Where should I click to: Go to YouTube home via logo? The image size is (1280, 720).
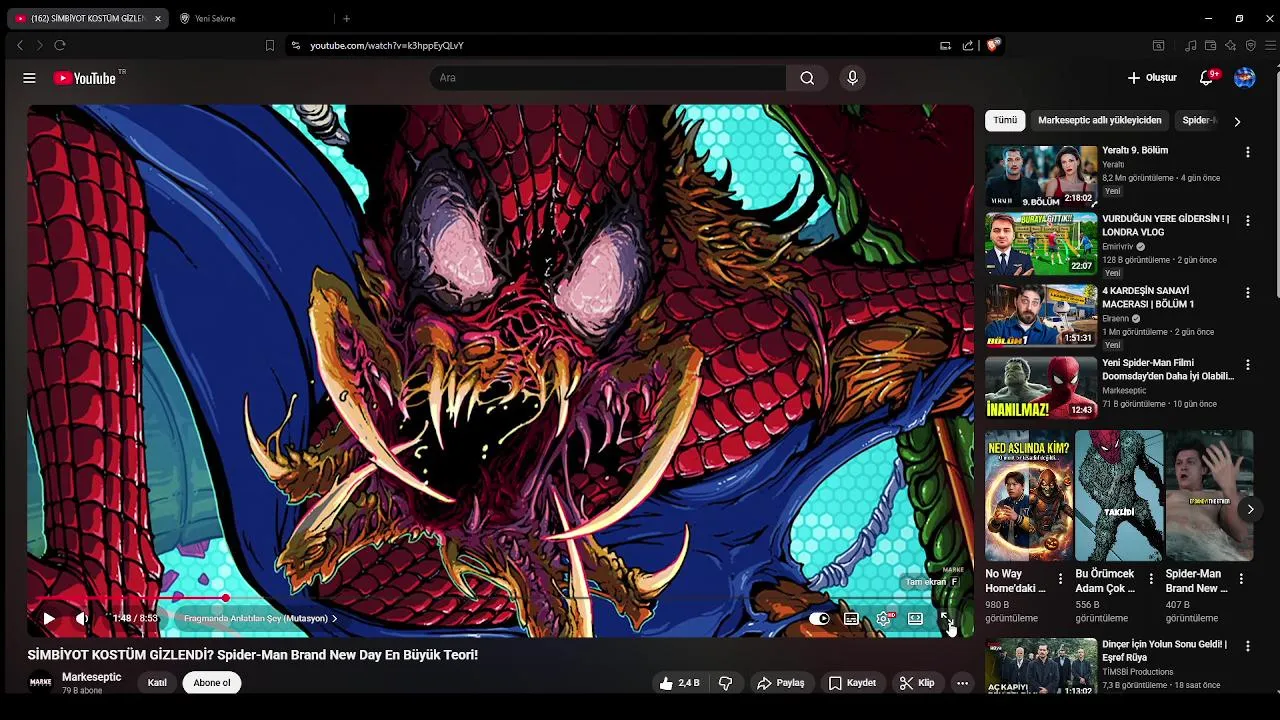(x=86, y=78)
